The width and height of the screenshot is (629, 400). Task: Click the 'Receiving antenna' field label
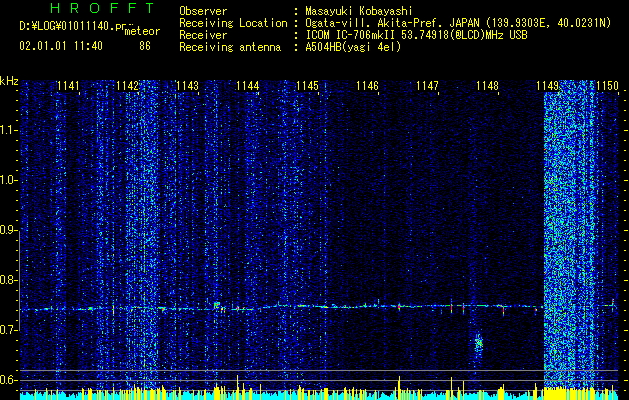230,47
